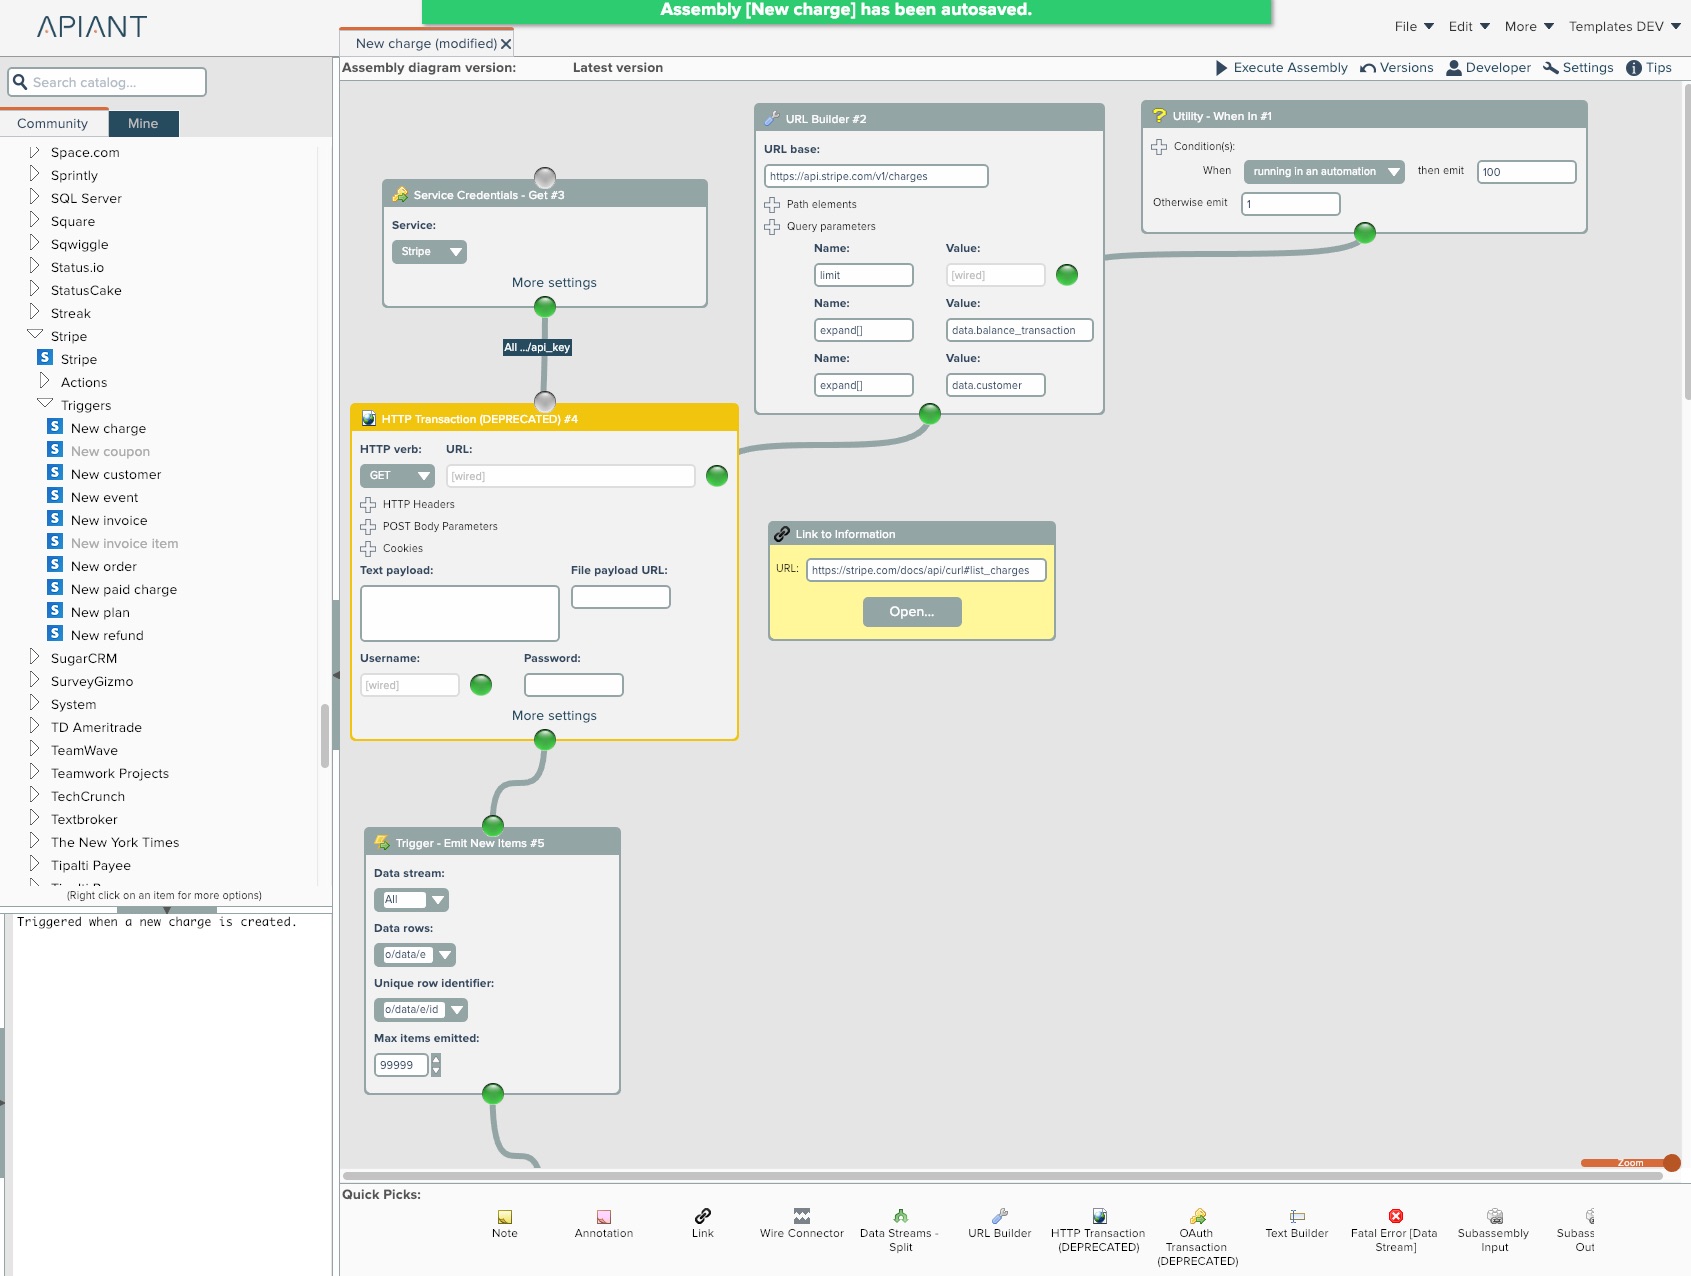This screenshot has height=1276, width=1691.
Task: Click the Open... button in Link panel
Action: coord(911,612)
